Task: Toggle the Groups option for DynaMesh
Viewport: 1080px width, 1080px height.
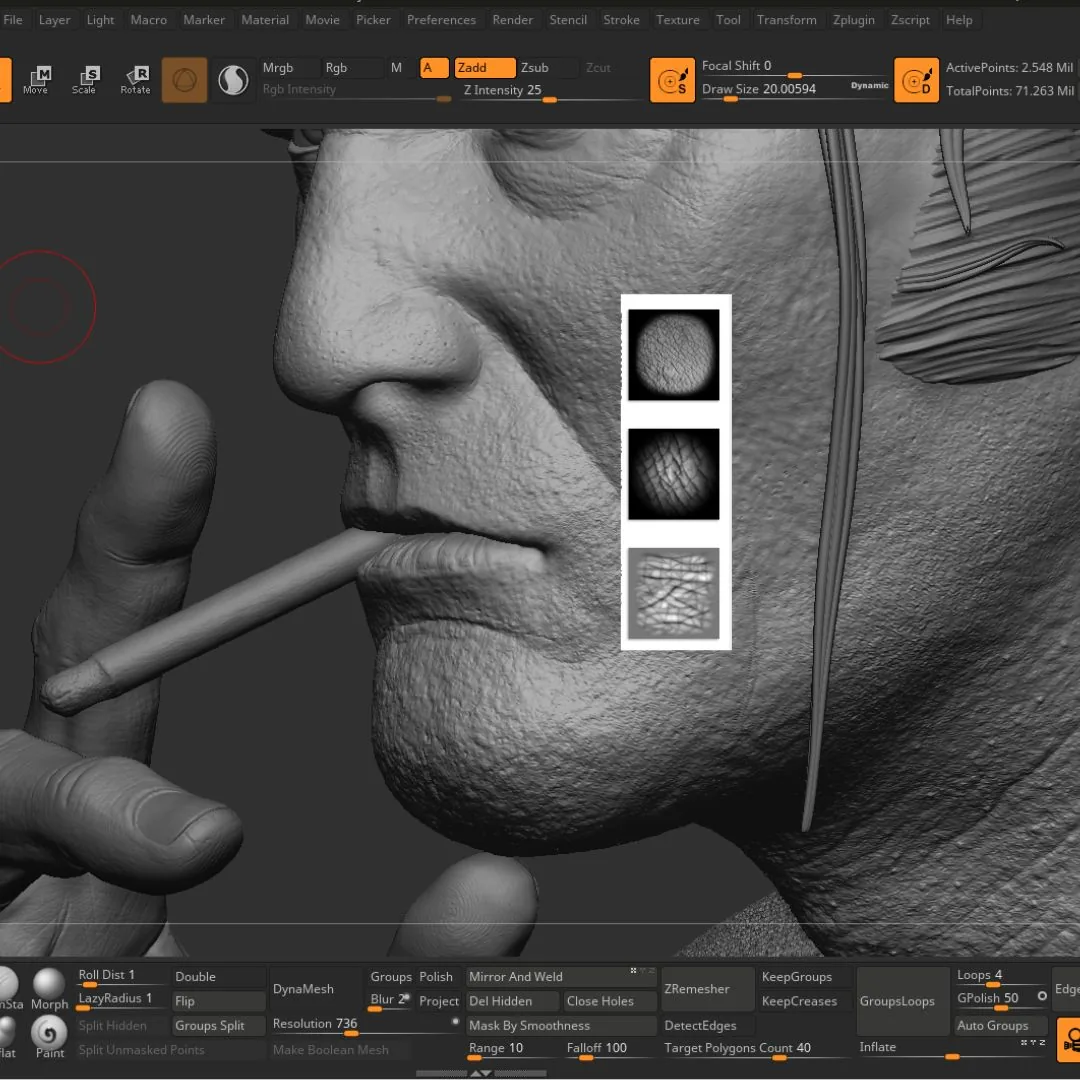Action: [391, 977]
